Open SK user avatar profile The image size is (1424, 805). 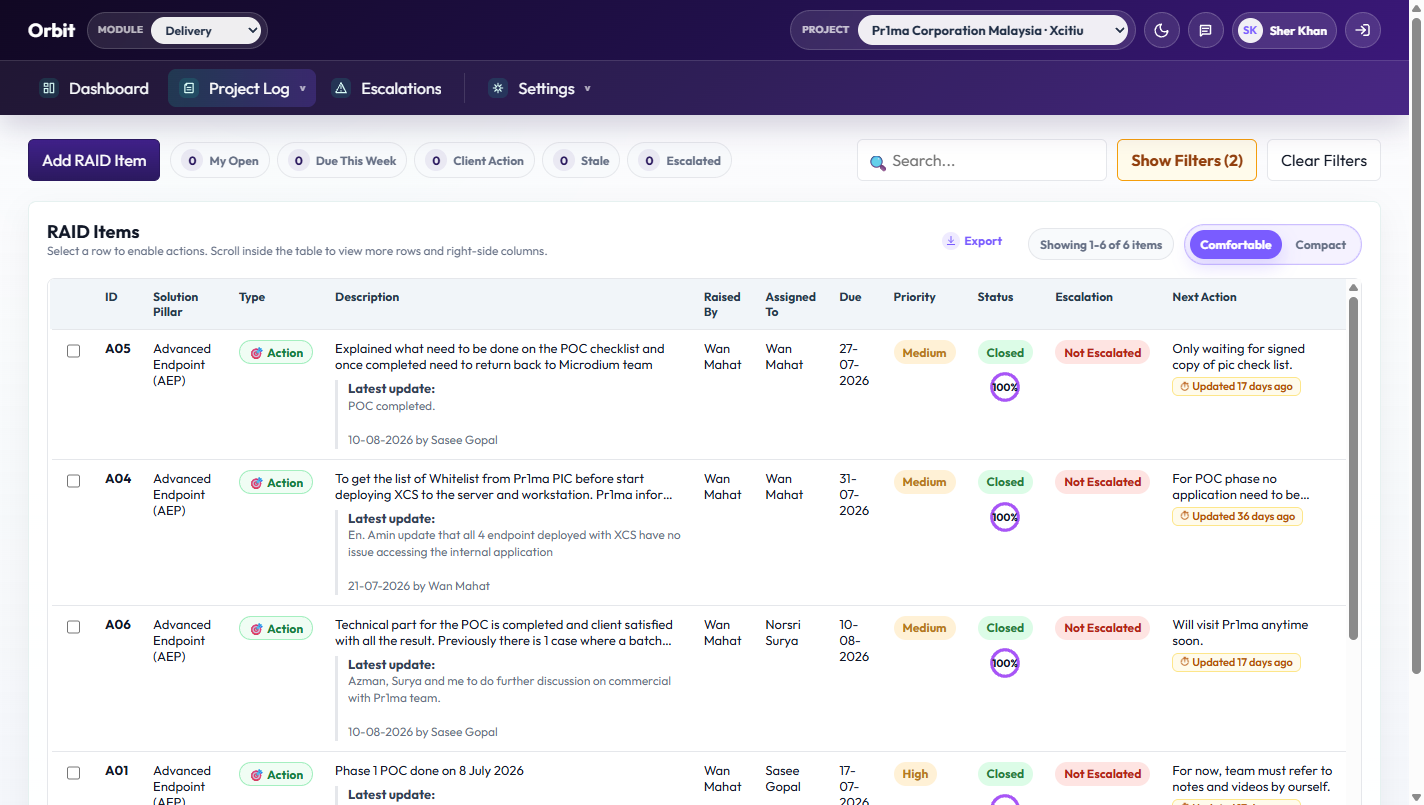(1250, 30)
